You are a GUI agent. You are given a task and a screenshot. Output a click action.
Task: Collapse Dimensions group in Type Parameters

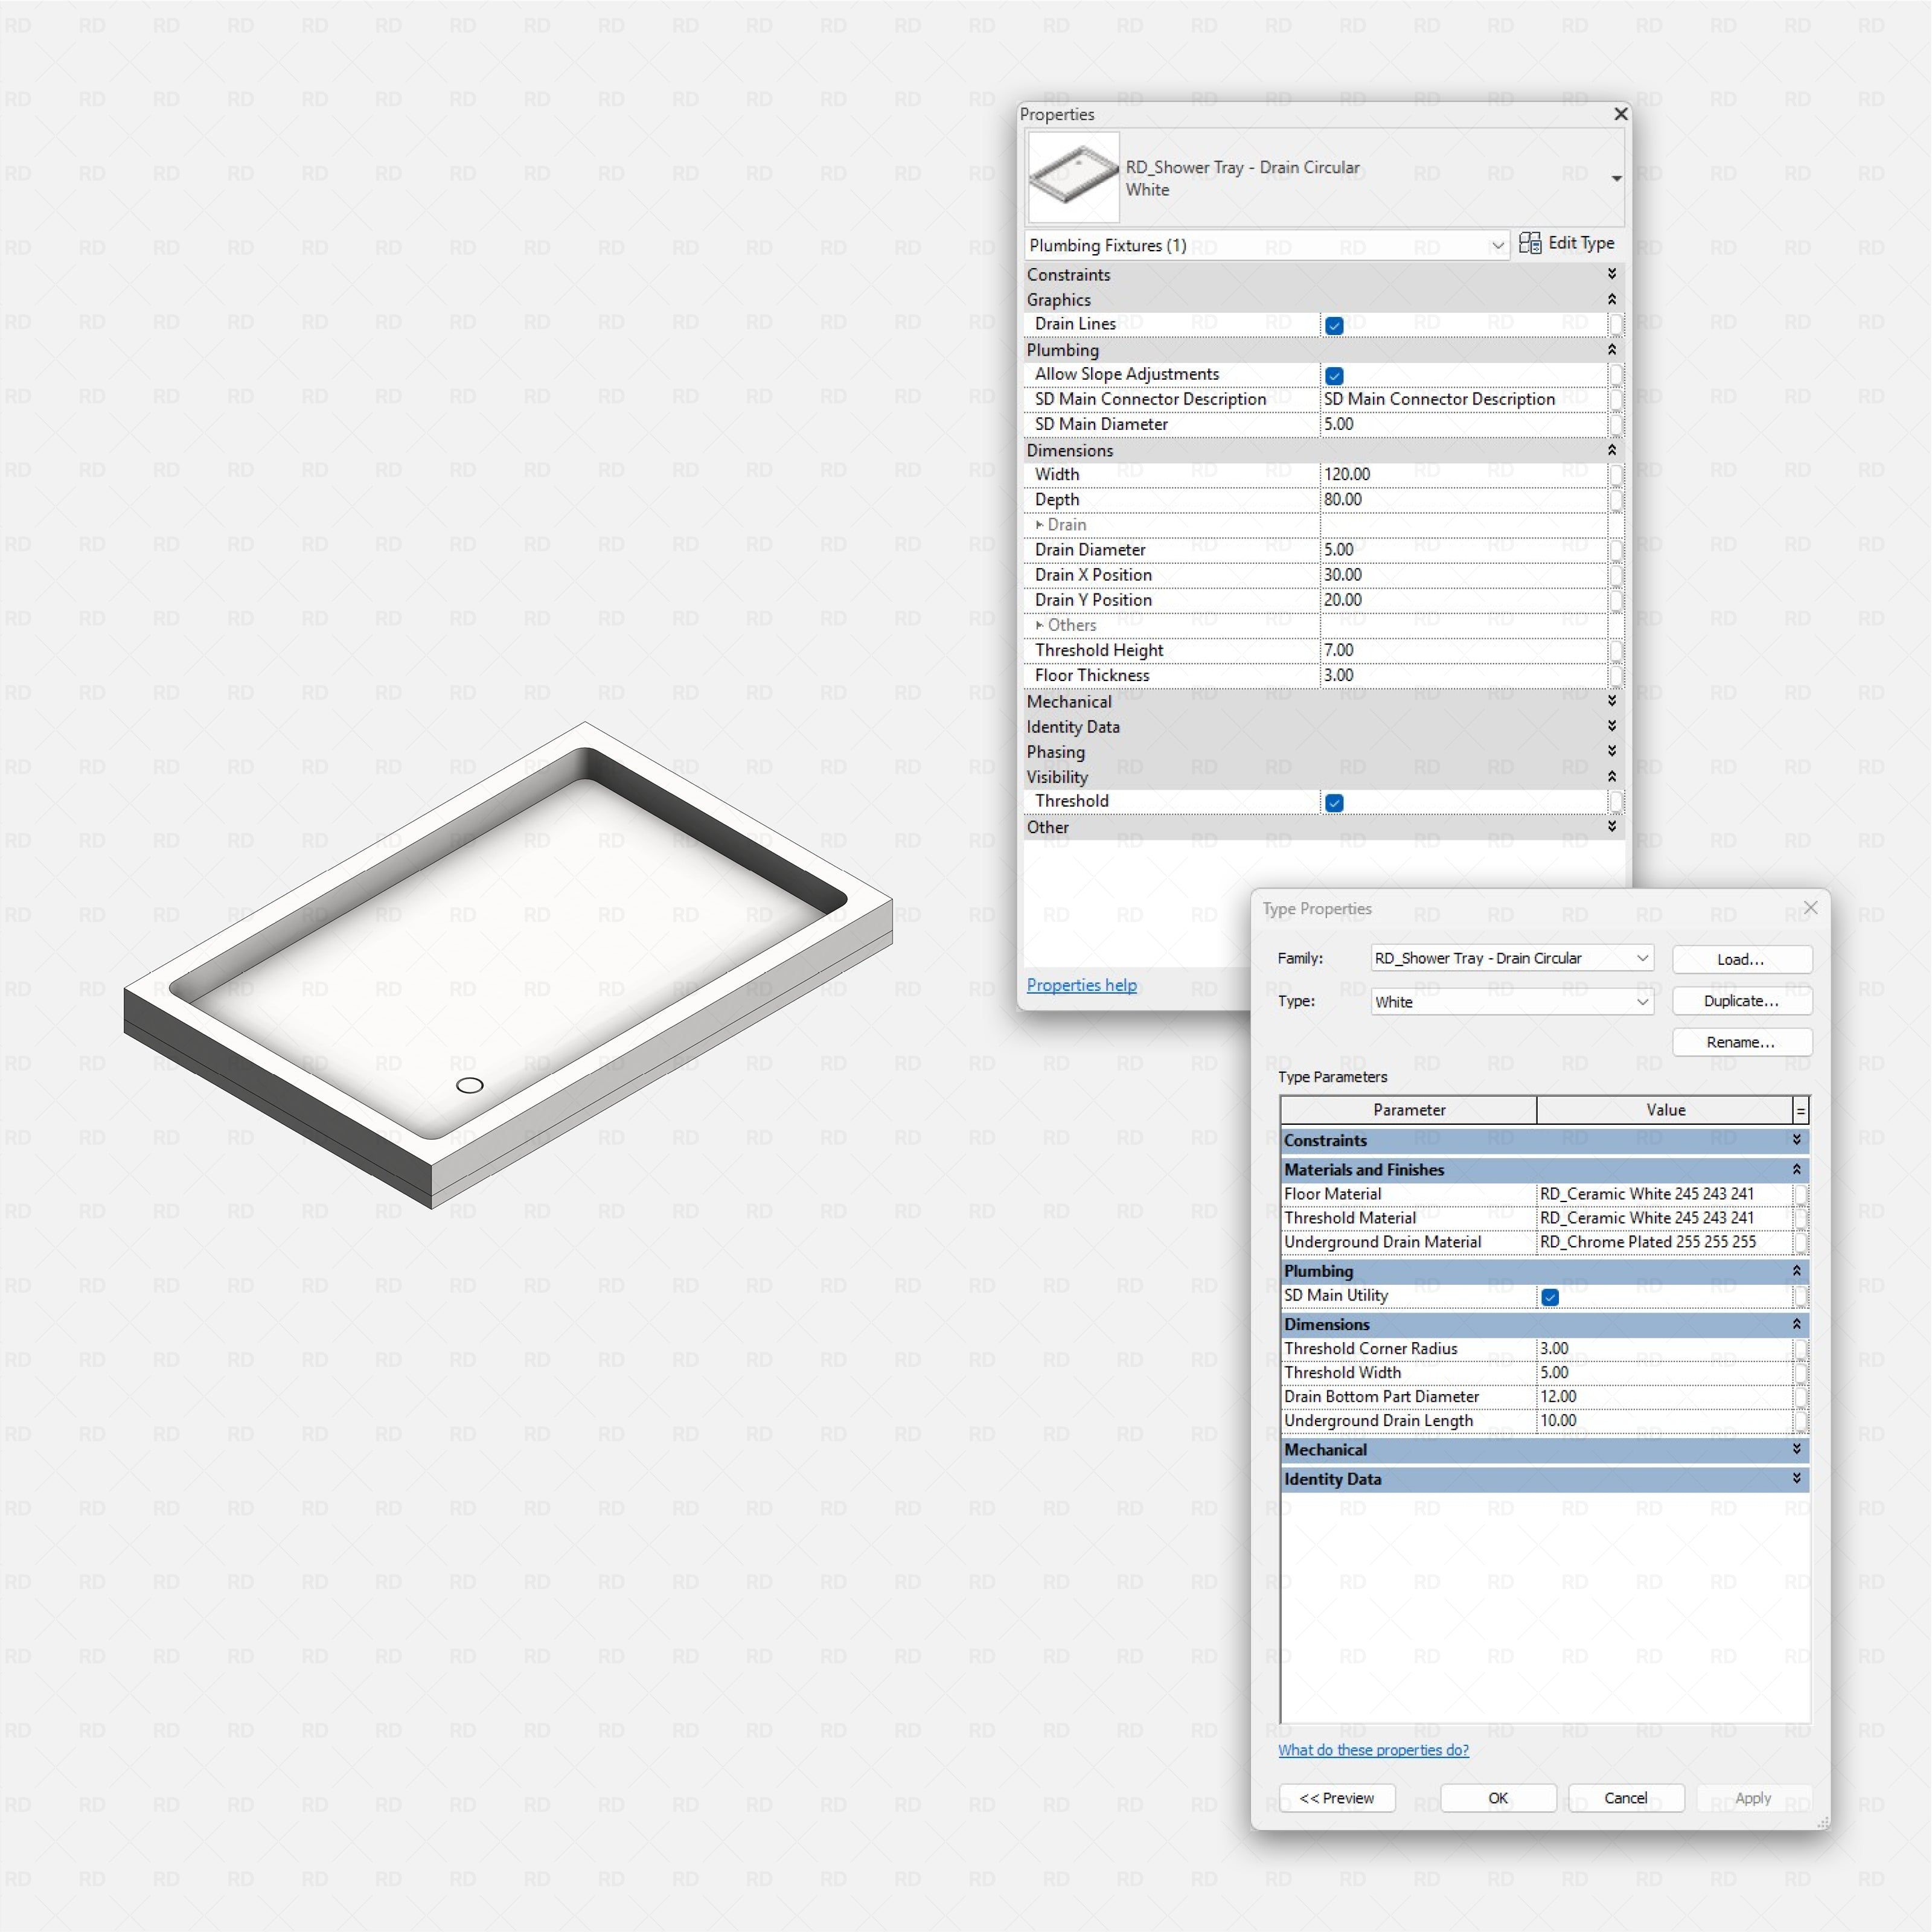tap(1796, 1324)
